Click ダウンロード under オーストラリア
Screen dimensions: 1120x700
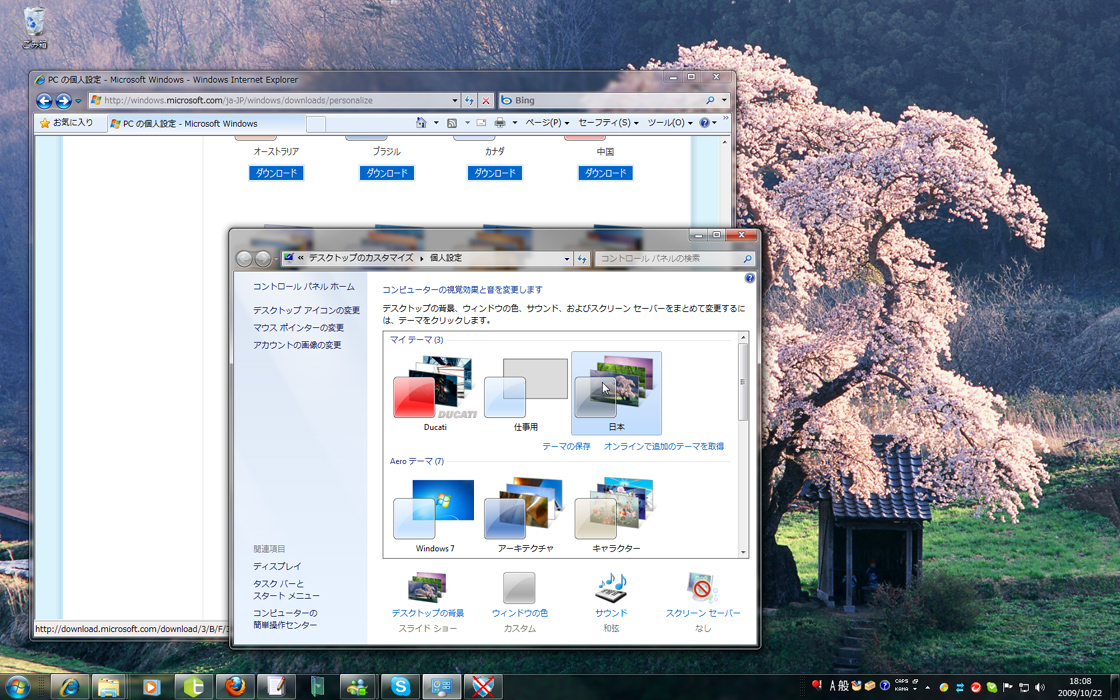tap(276, 173)
